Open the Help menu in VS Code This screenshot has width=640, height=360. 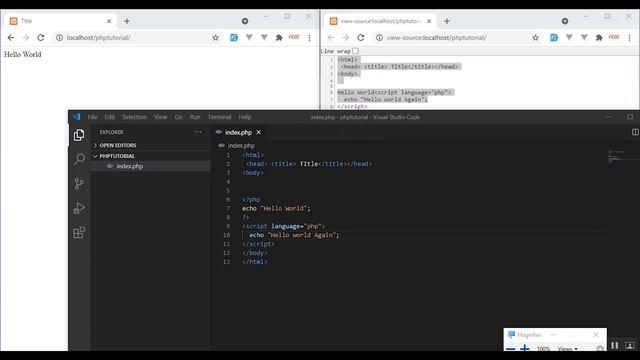tap(244, 117)
